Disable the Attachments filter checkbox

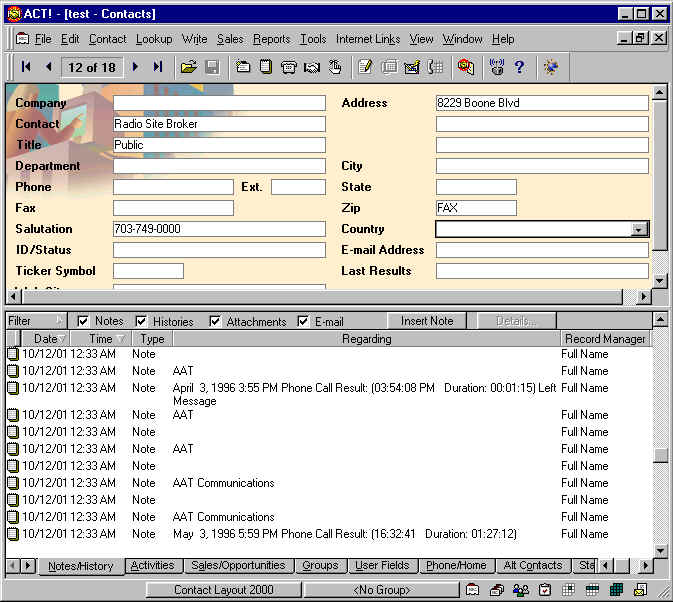(215, 322)
